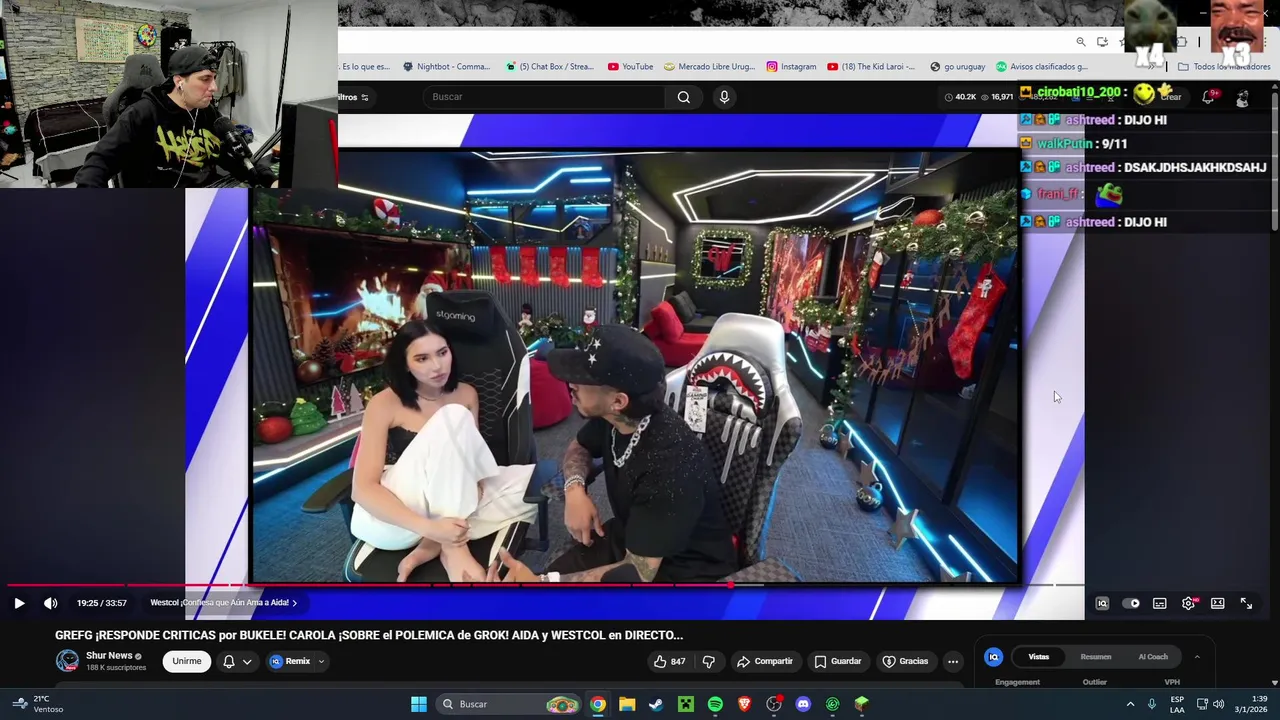Toggle autoplay switch in player
The width and height of the screenshot is (1280, 720).
coord(1131,603)
